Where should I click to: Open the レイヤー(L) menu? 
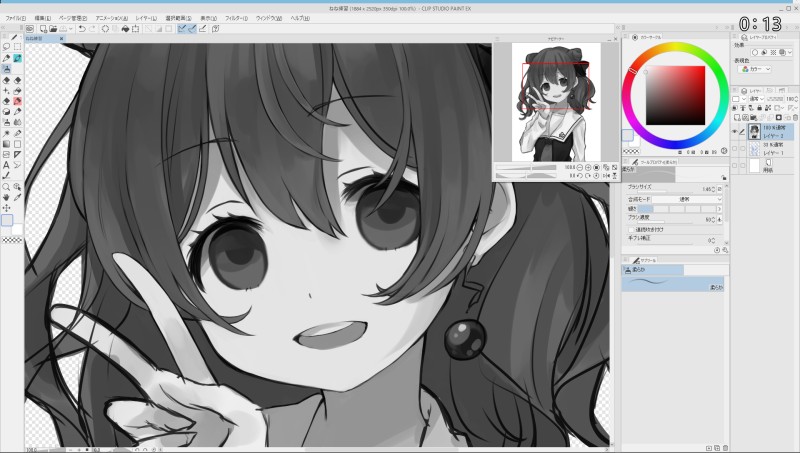(146, 18)
